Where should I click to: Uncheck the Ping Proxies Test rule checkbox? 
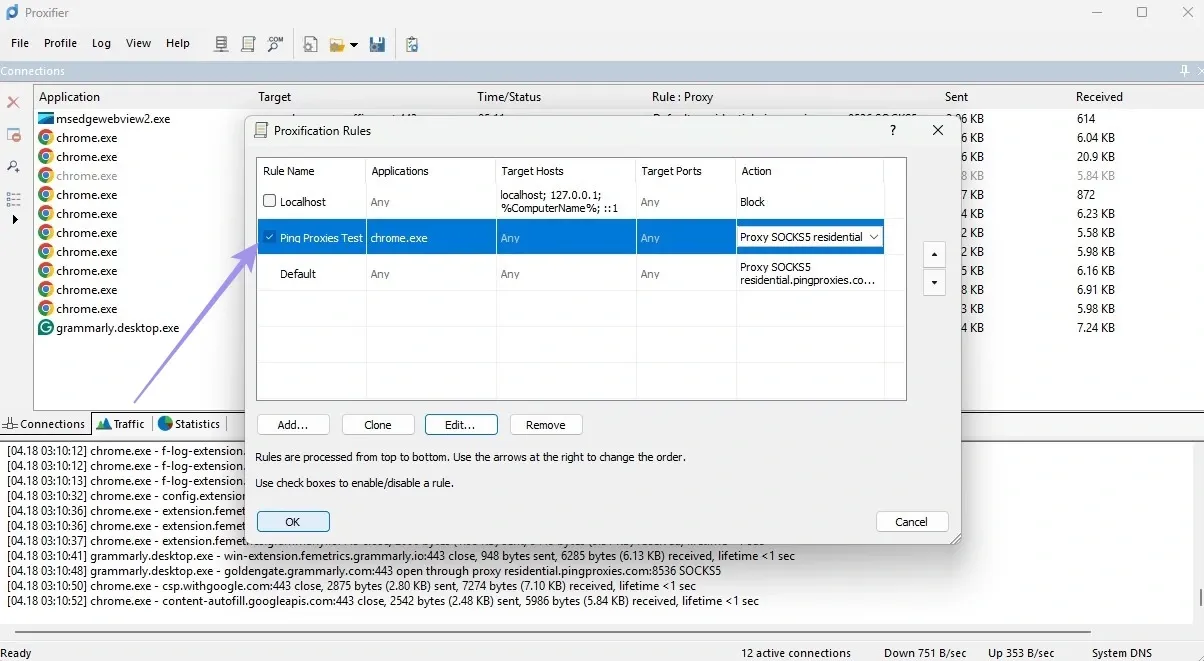point(270,237)
